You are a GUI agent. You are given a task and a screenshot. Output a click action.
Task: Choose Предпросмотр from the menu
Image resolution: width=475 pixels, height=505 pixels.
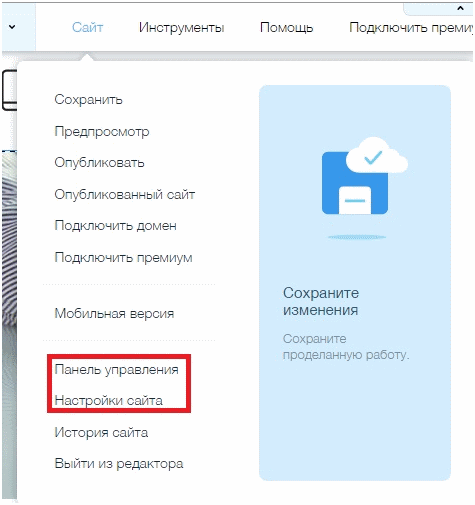click(102, 131)
